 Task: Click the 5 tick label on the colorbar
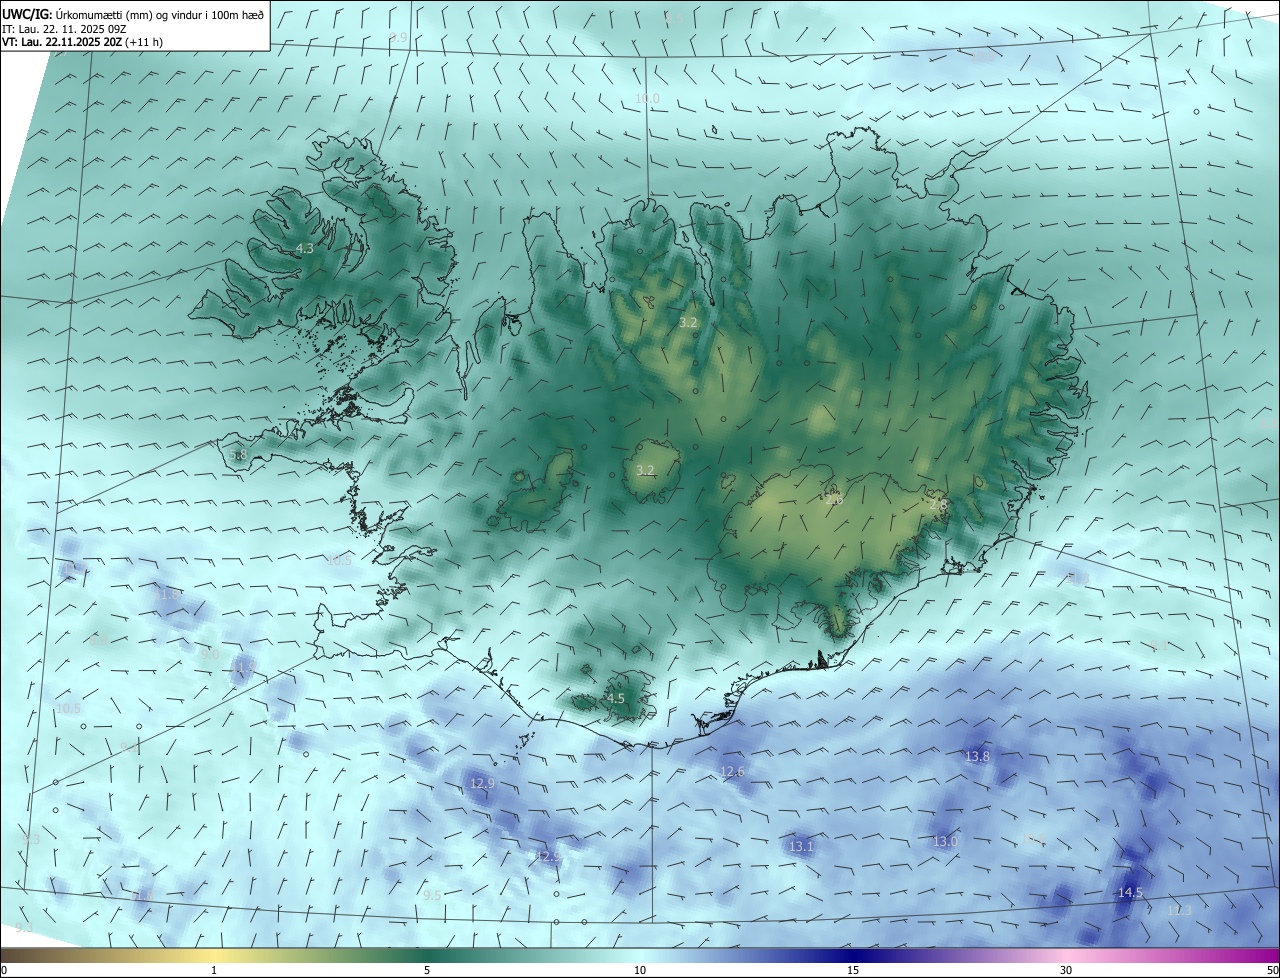tap(427, 970)
